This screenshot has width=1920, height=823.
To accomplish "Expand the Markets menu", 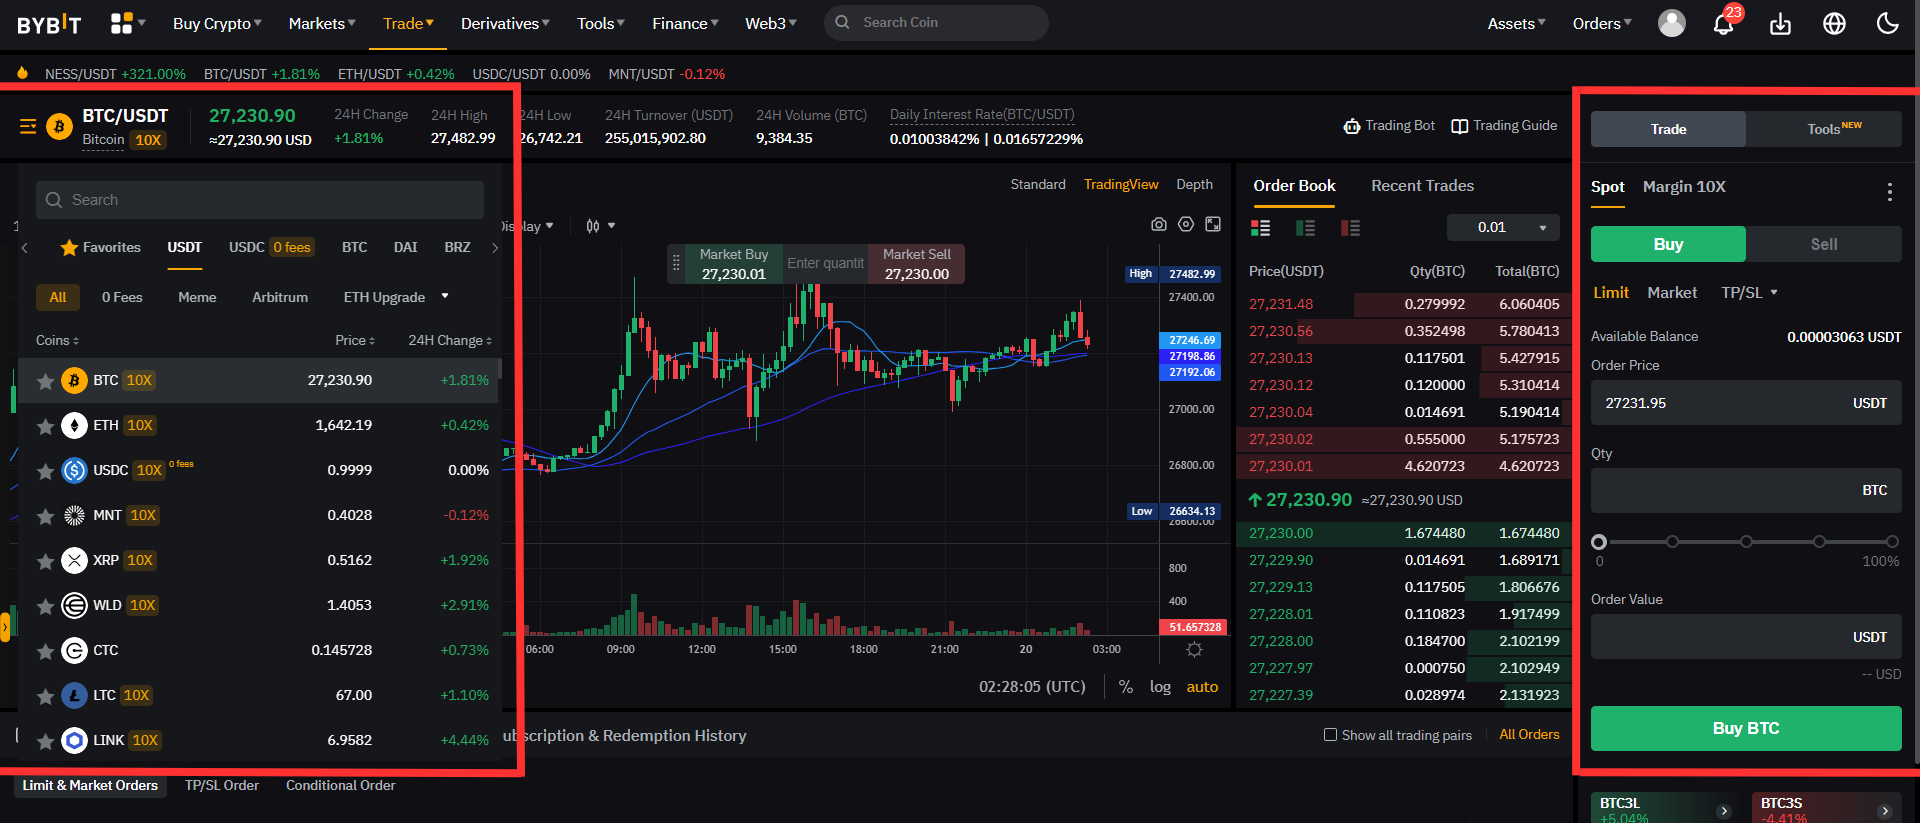I will click(x=322, y=24).
